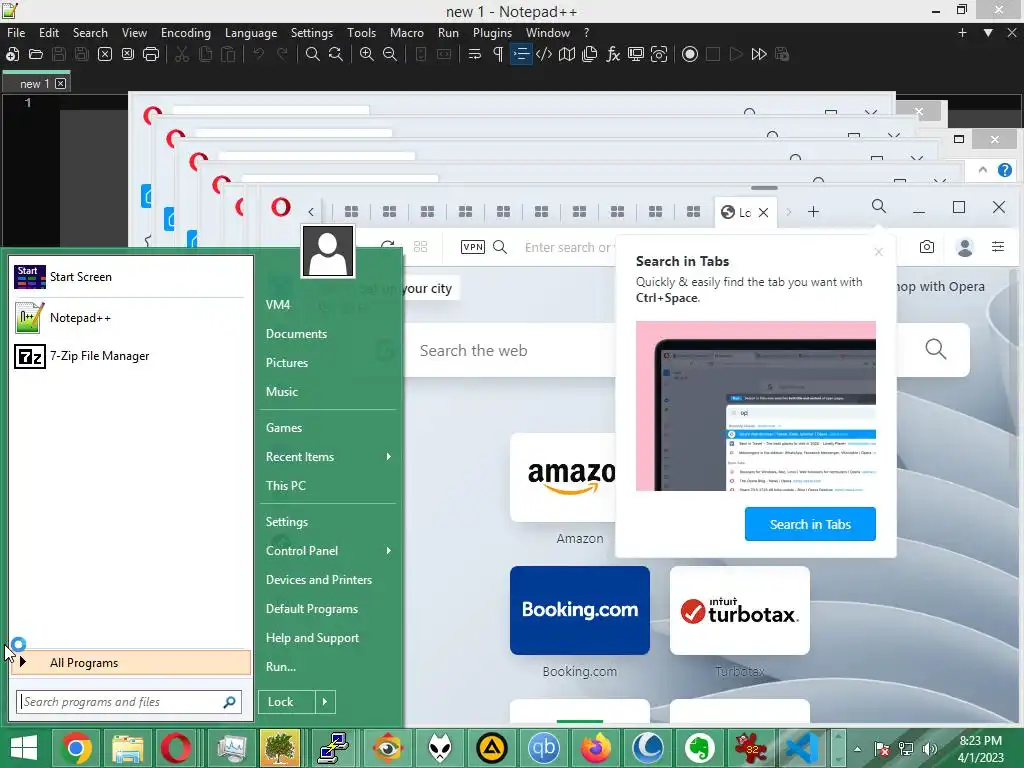This screenshot has height=768, width=1024.
Task: Open the Language menu
Action: point(251,33)
